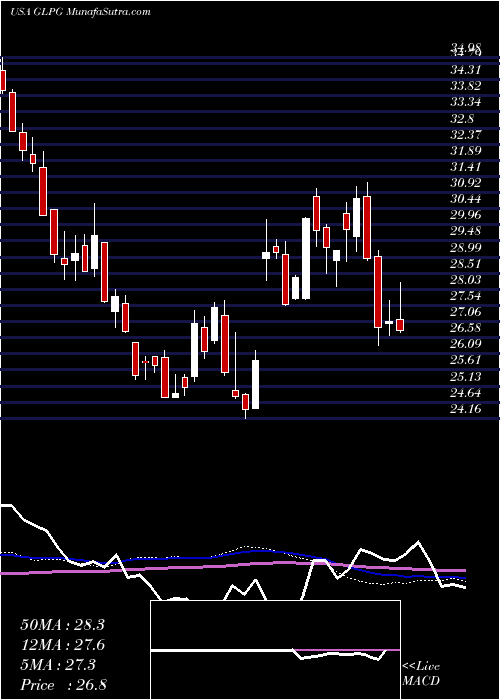Click inside the MACD inset chart

pos(275,650)
